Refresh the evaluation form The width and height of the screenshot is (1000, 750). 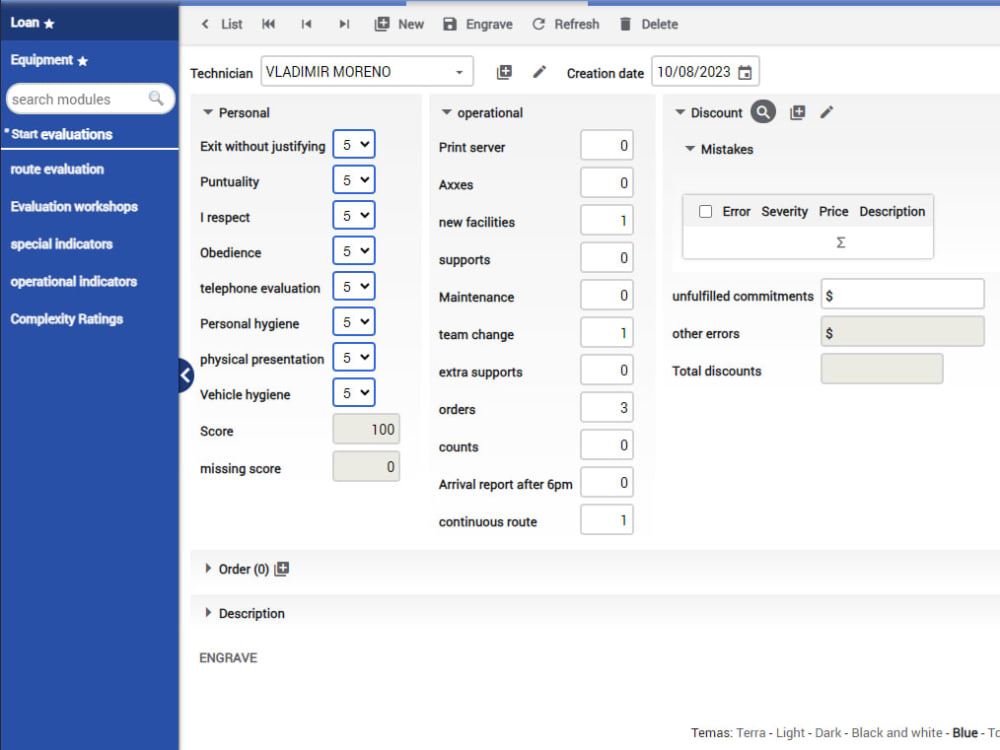tap(566, 24)
